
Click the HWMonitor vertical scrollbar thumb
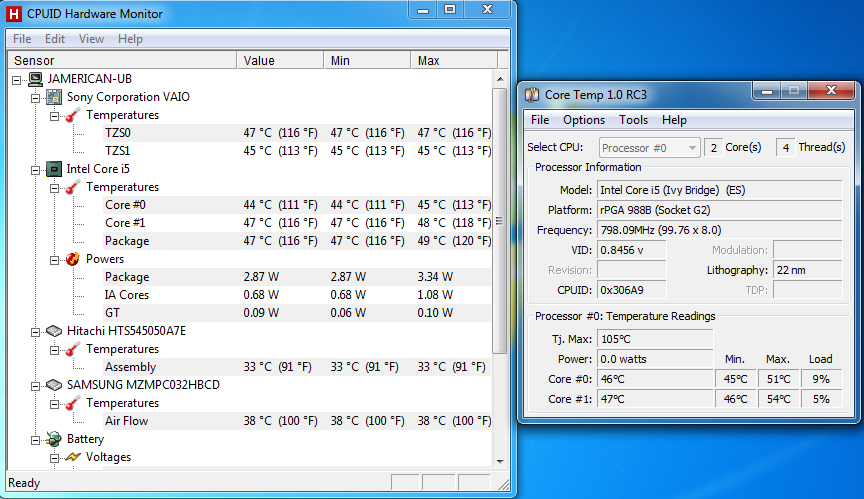click(500, 221)
